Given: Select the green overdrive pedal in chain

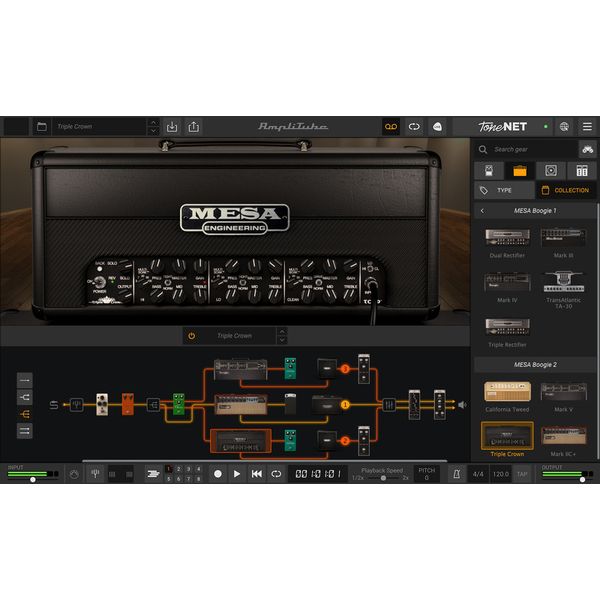Looking at the screenshot, I should tap(179, 404).
